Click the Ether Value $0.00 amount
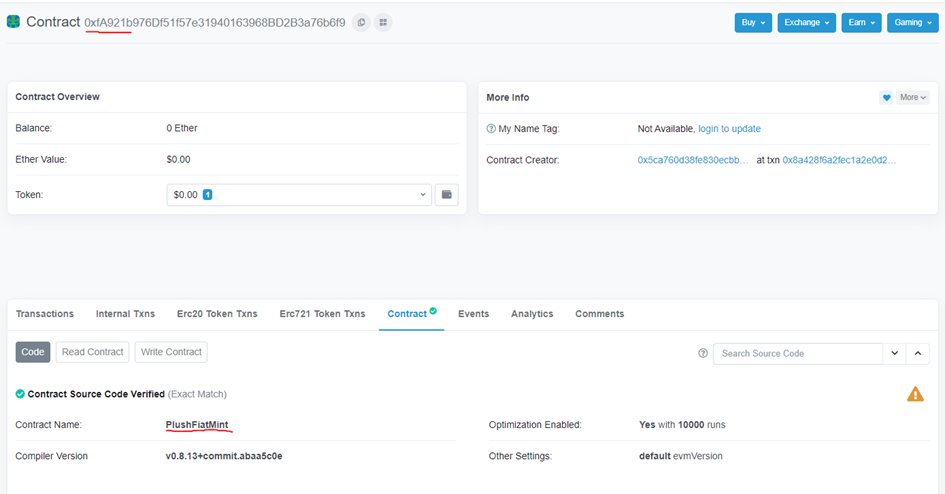945x494 pixels. [x=178, y=160]
